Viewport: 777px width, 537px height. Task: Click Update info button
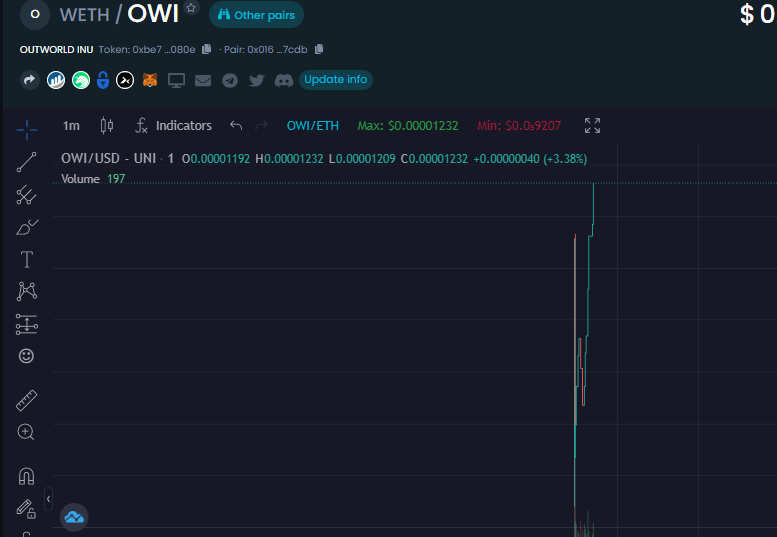click(x=335, y=80)
